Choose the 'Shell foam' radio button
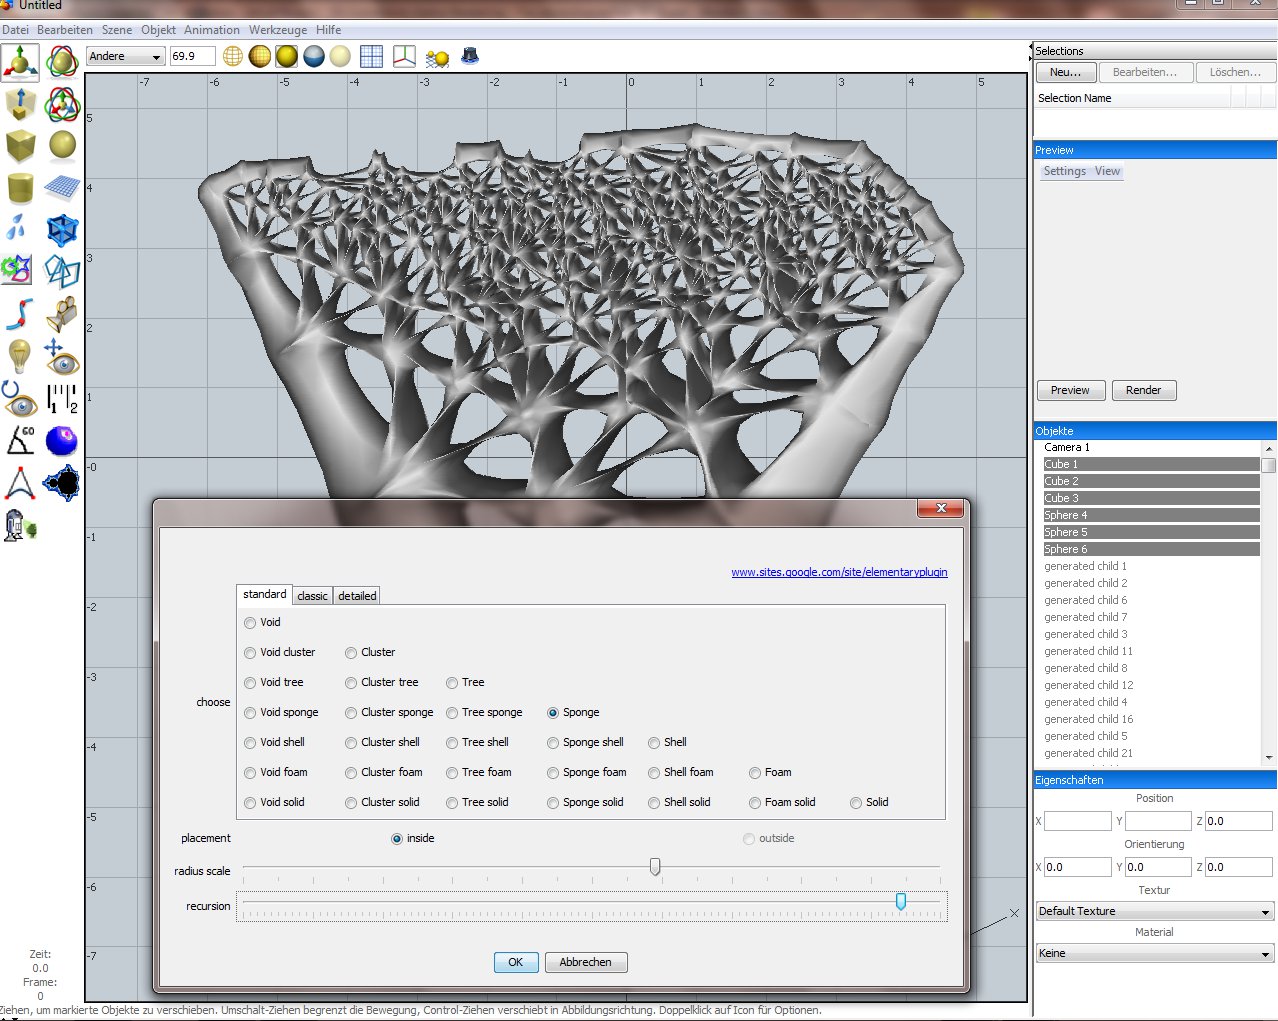 [x=654, y=773]
